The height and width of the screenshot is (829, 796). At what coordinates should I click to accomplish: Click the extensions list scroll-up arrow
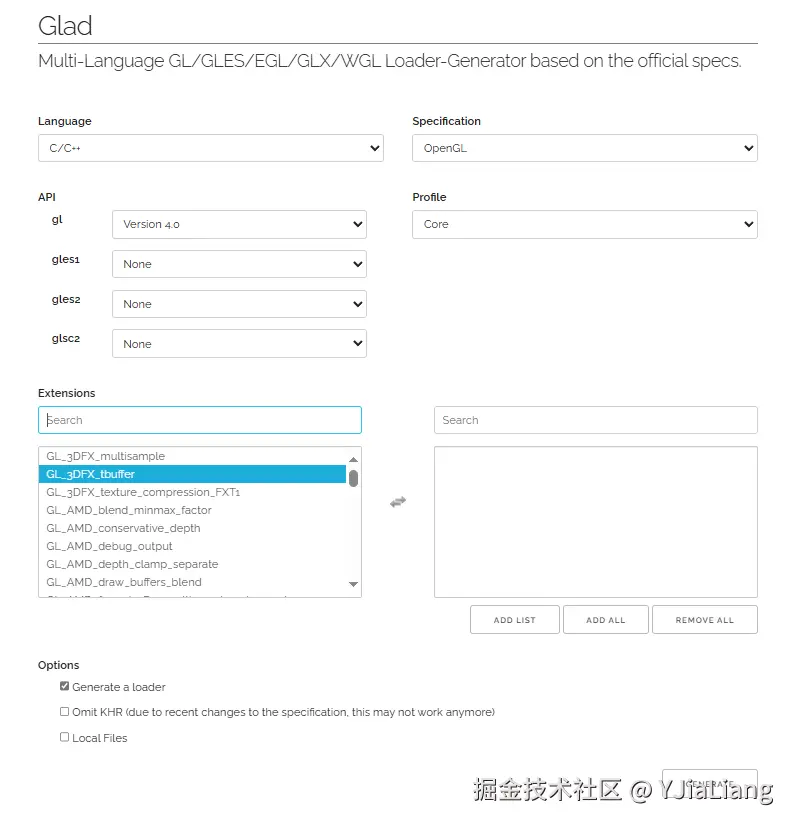354,459
